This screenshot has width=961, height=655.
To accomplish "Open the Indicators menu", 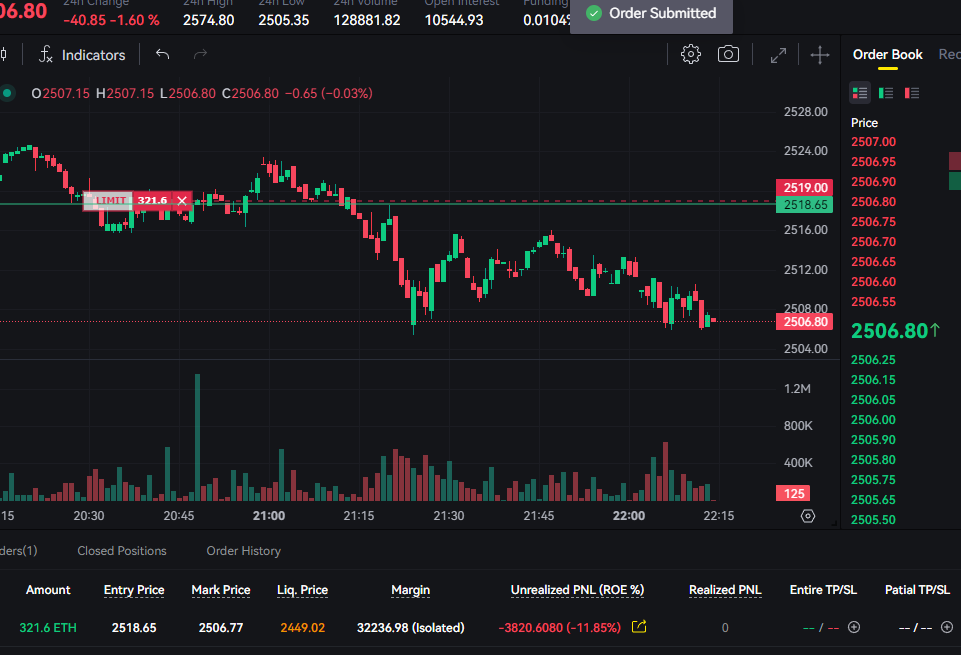I will (82, 55).
